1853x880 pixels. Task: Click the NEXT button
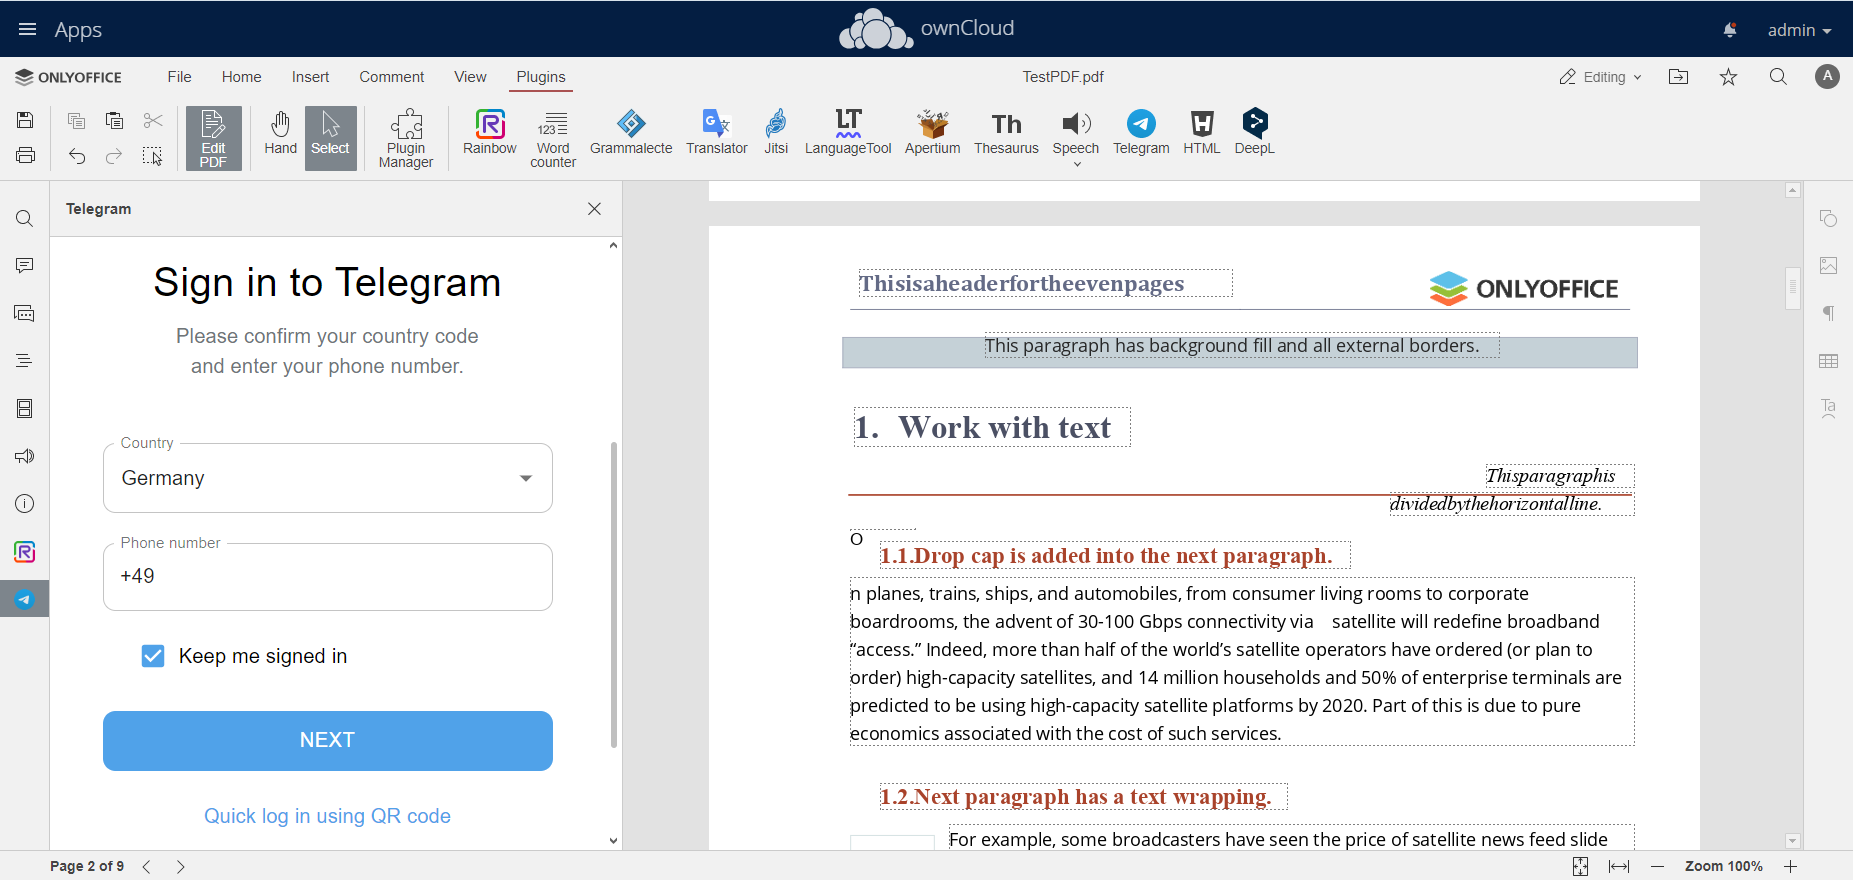(x=328, y=741)
